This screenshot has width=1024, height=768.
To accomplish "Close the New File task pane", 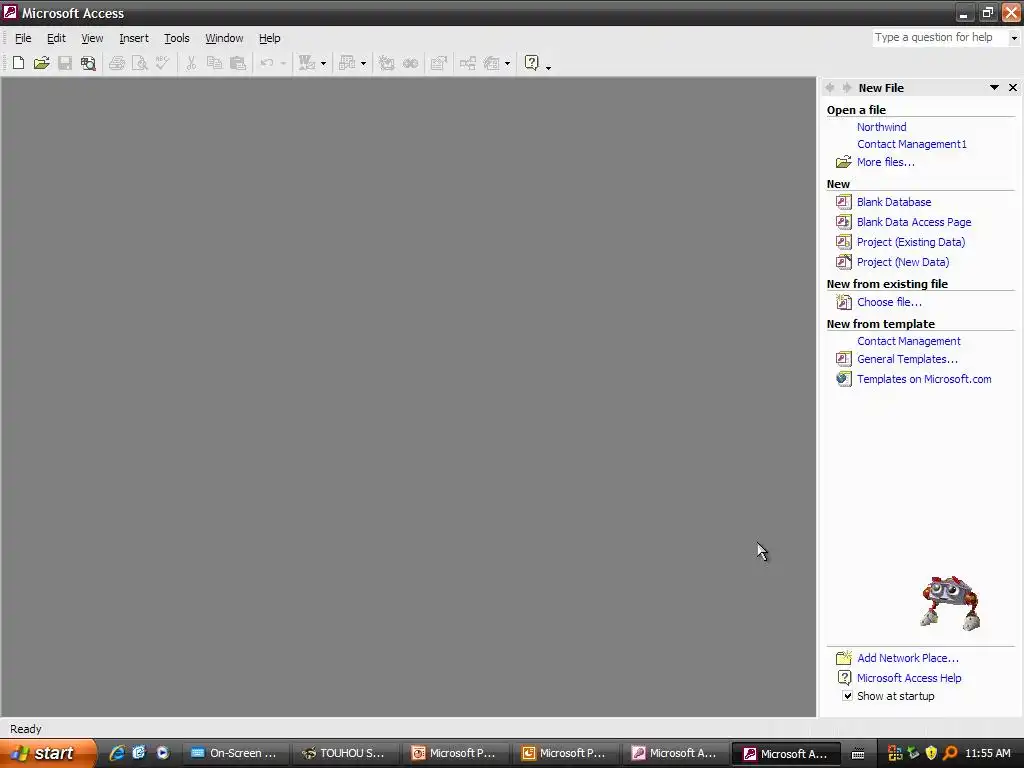I will 1013,88.
